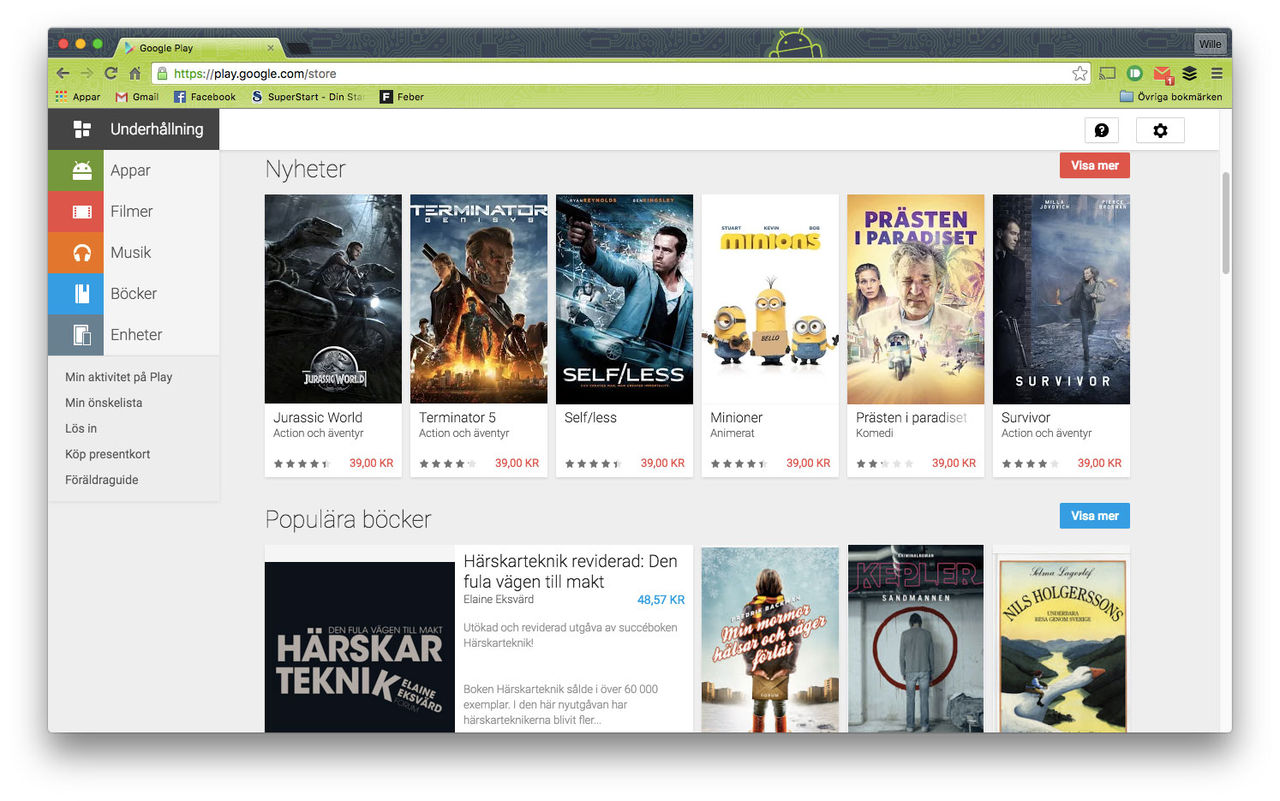Screen dimensions: 1280x801
Task: Click the Buffer layers extension icon
Action: [1190, 73]
